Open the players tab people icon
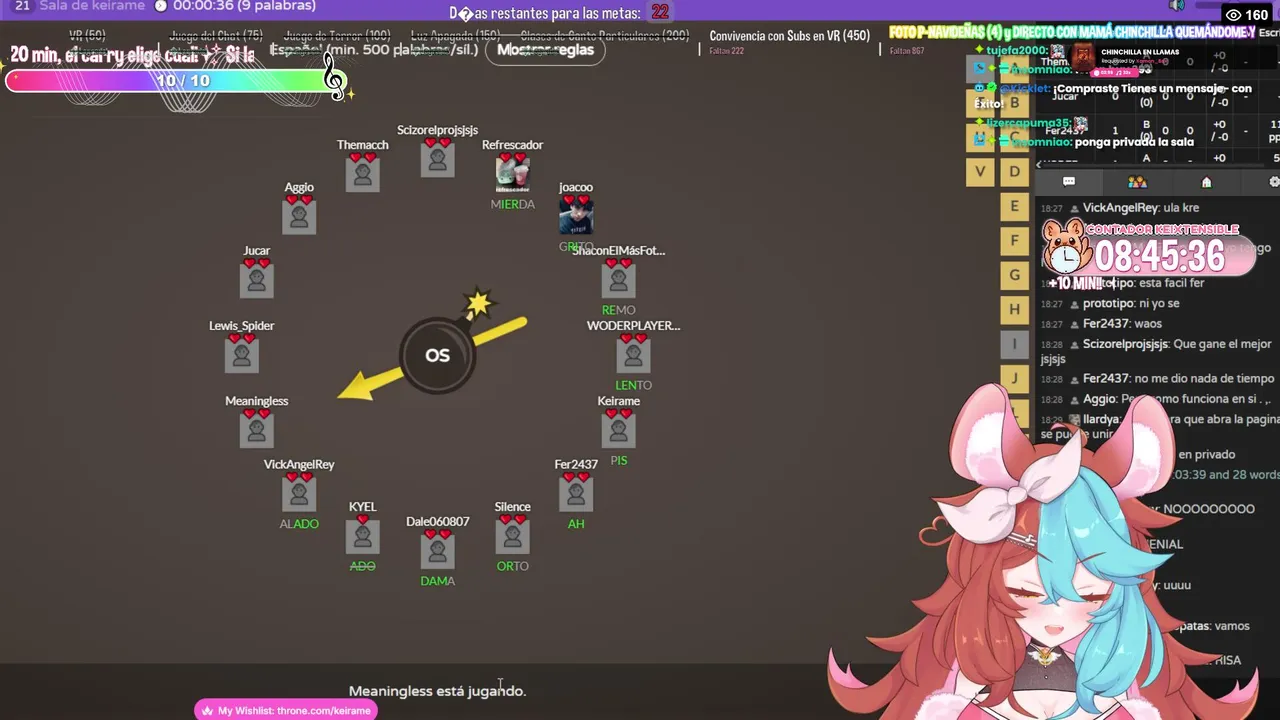 coord(1137,182)
